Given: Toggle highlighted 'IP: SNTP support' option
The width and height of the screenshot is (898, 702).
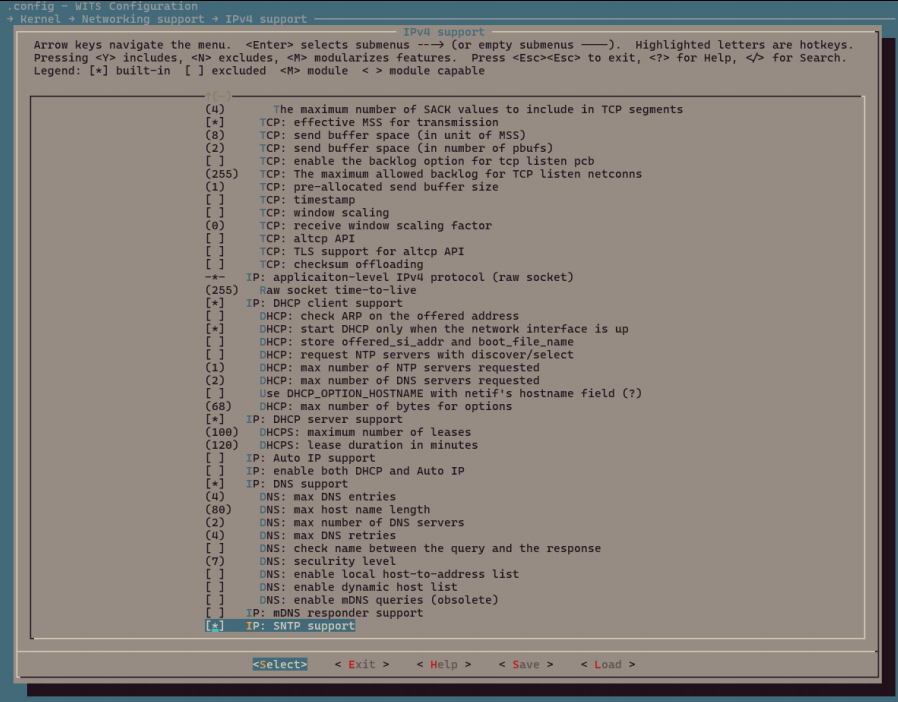Looking at the screenshot, I should (x=280, y=626).
